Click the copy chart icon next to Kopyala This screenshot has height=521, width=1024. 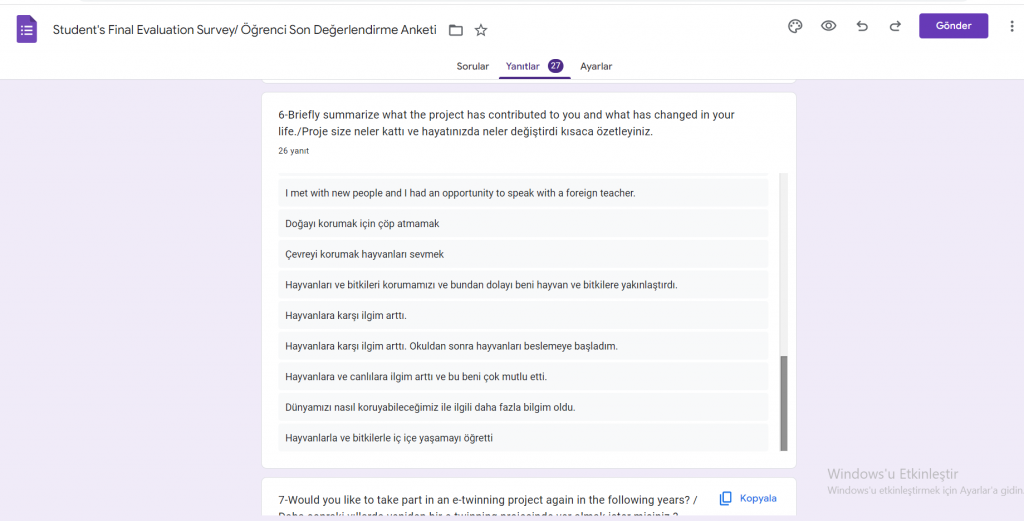pyautogui.click(x=726, y=498)
